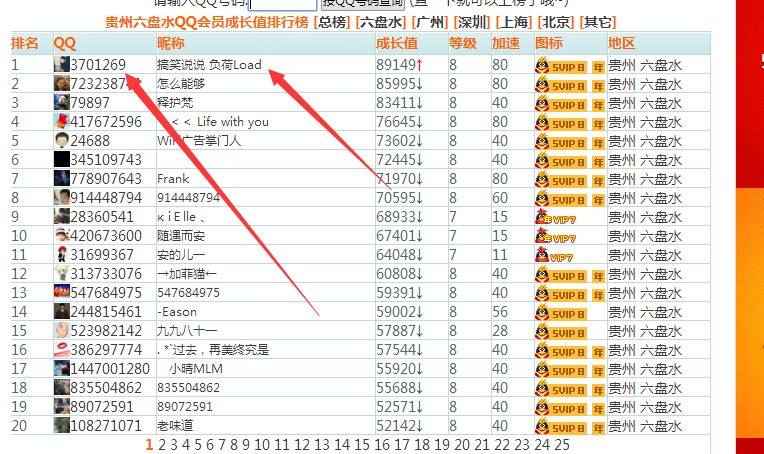764x454 pixels.
Task: Click avatar of QQ 778907643
Action: pos(61,178)
